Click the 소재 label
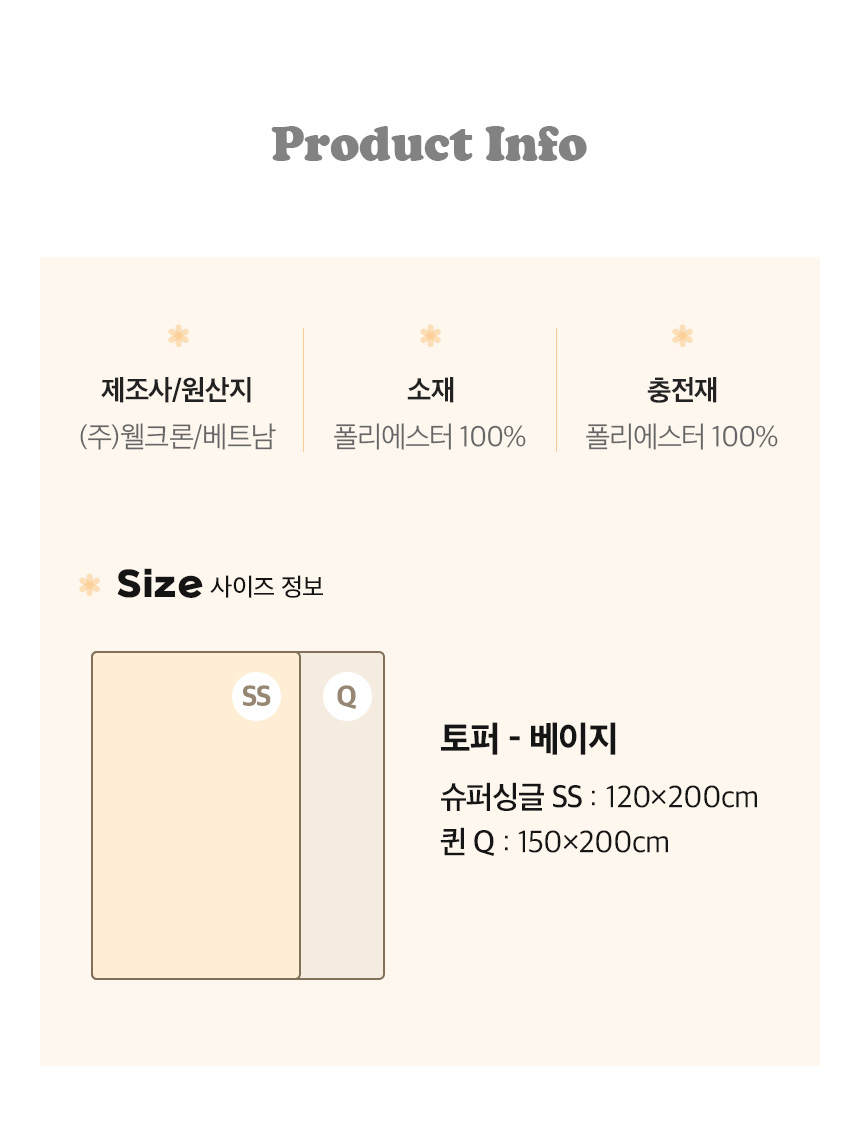Image resolution: width=860 pixels, height=1146 pixels. [430, 390]
